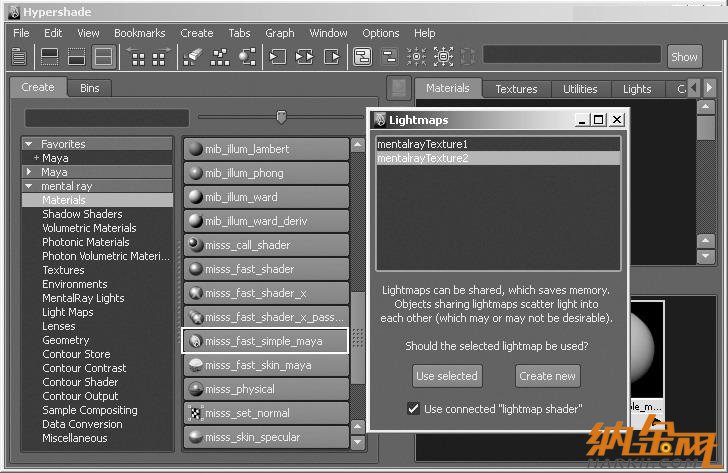Click the grayed-out icon beside search field
The image size is (728, 473).
tap(468, 57)
